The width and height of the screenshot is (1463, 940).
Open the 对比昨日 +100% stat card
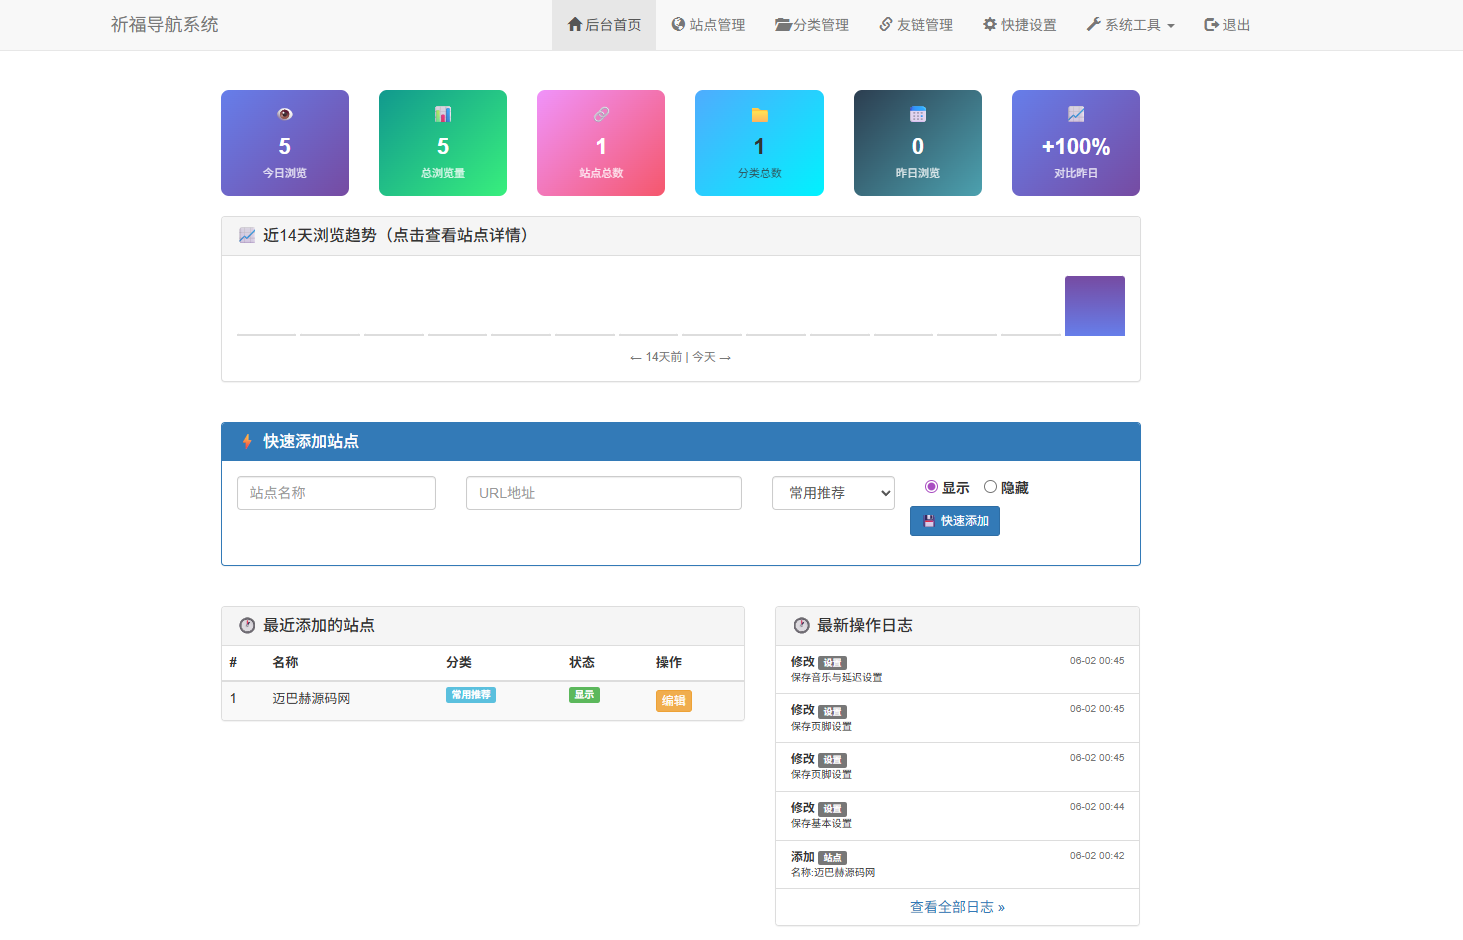(x=1076, y=143)
